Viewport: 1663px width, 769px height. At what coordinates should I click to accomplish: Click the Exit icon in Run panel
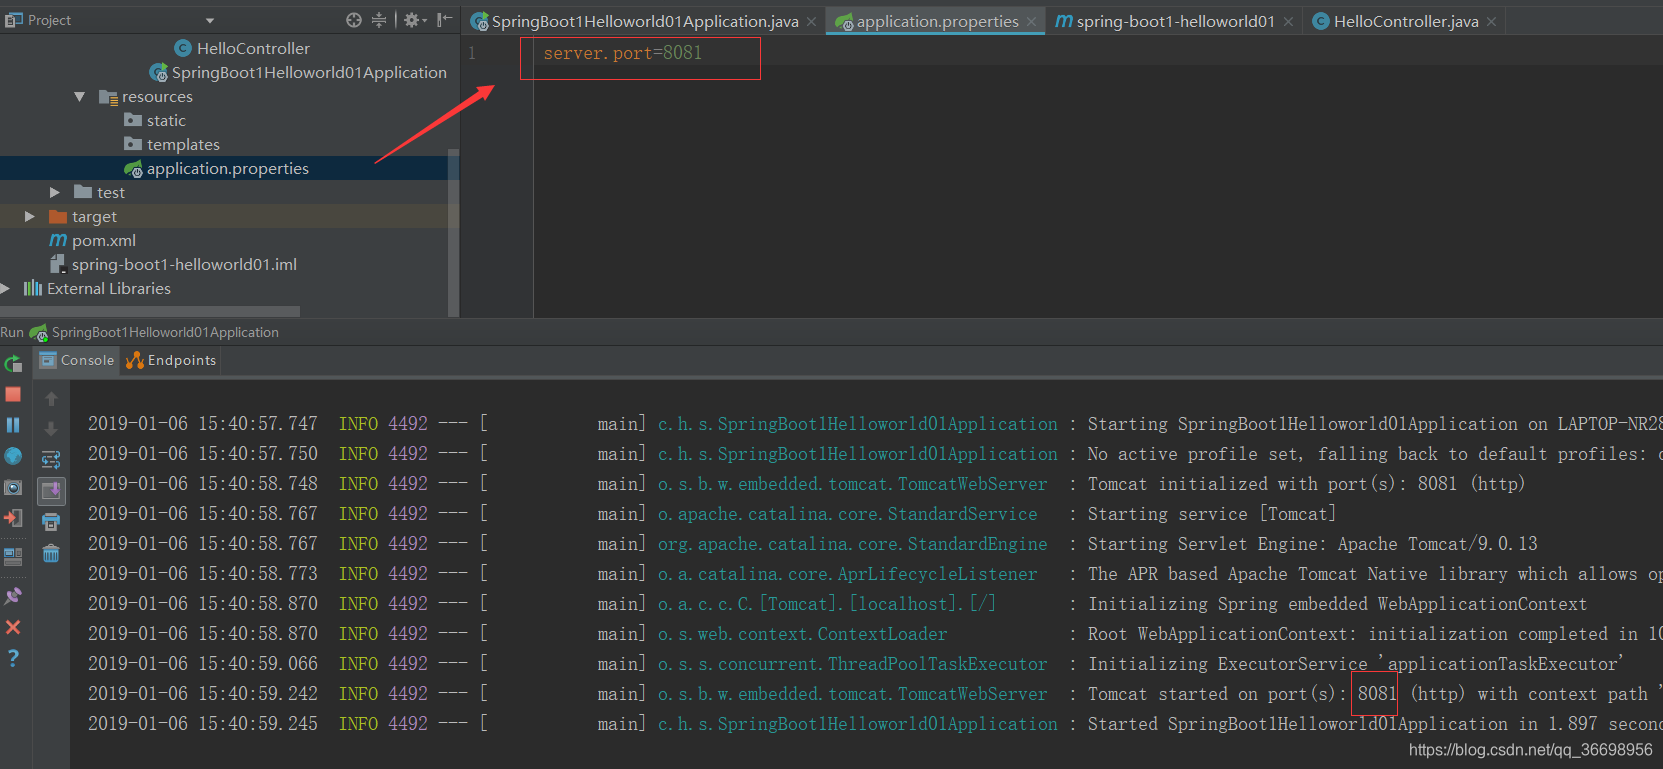13,518
